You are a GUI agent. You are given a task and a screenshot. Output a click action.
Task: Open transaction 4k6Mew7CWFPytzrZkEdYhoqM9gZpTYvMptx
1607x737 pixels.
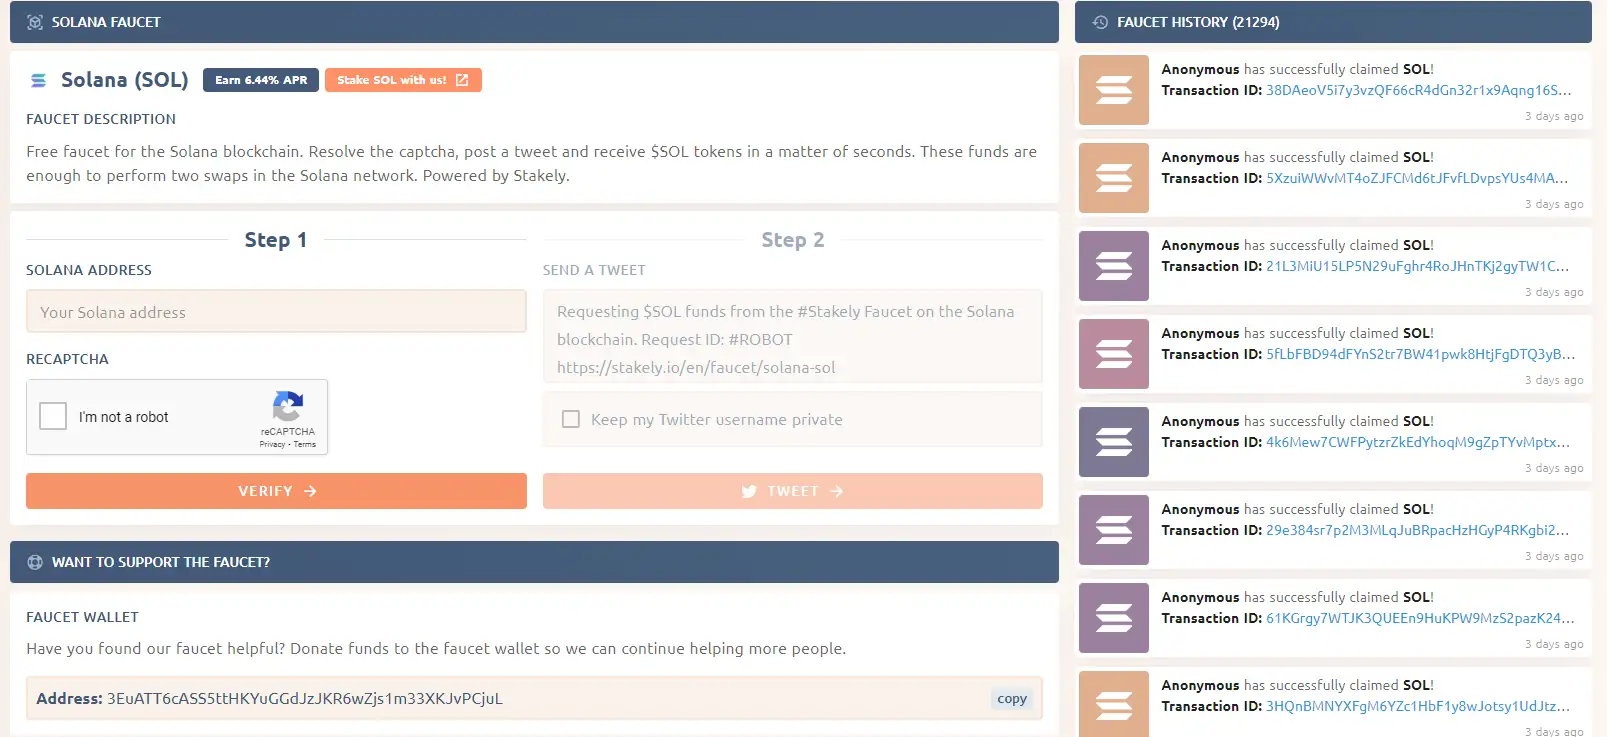click(1418, 442)
